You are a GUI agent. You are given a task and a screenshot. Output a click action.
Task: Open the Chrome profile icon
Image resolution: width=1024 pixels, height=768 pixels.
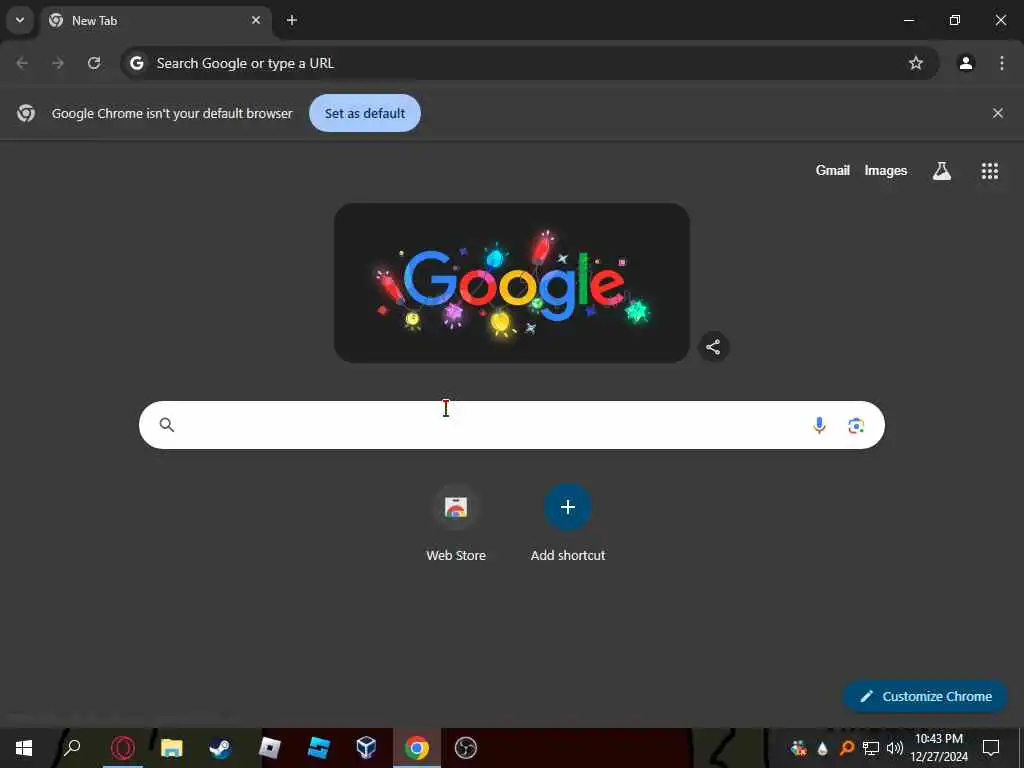[x=966, y=63]
